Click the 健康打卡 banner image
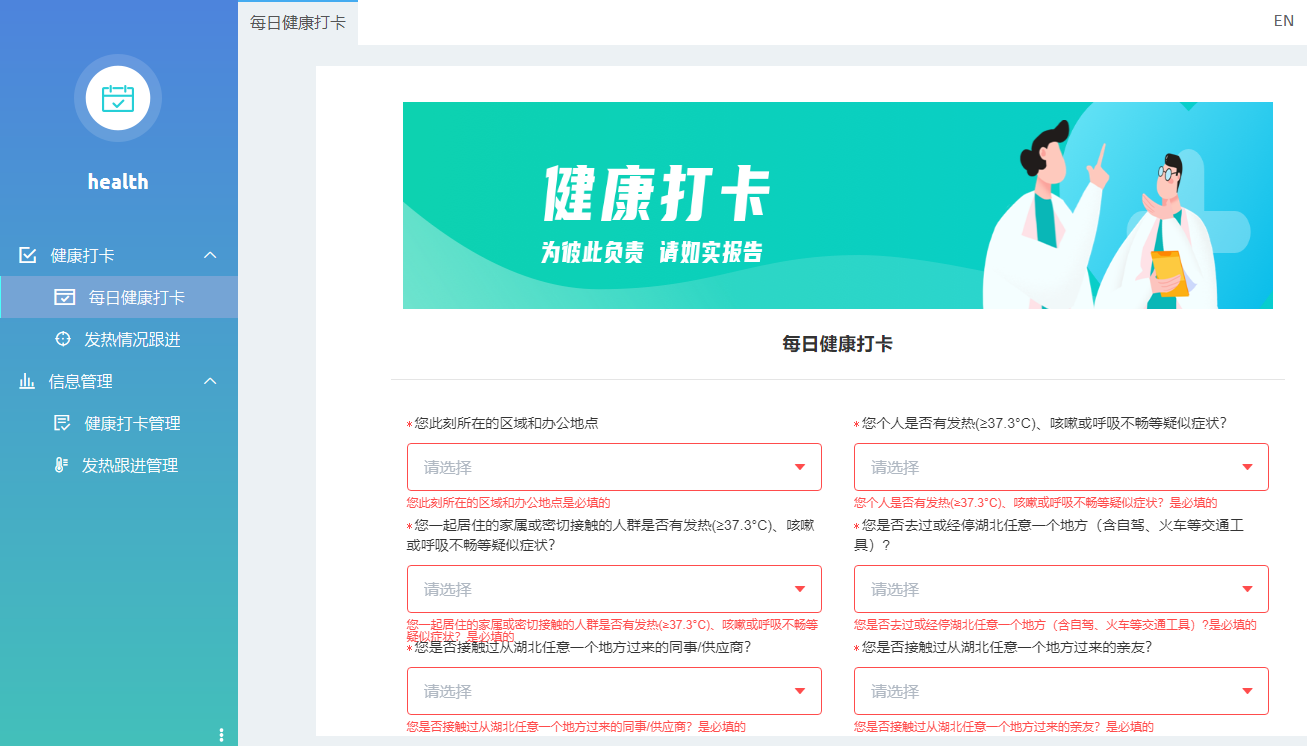The height and width of the screenshot is (746, 1307). (x=838, y=205)
